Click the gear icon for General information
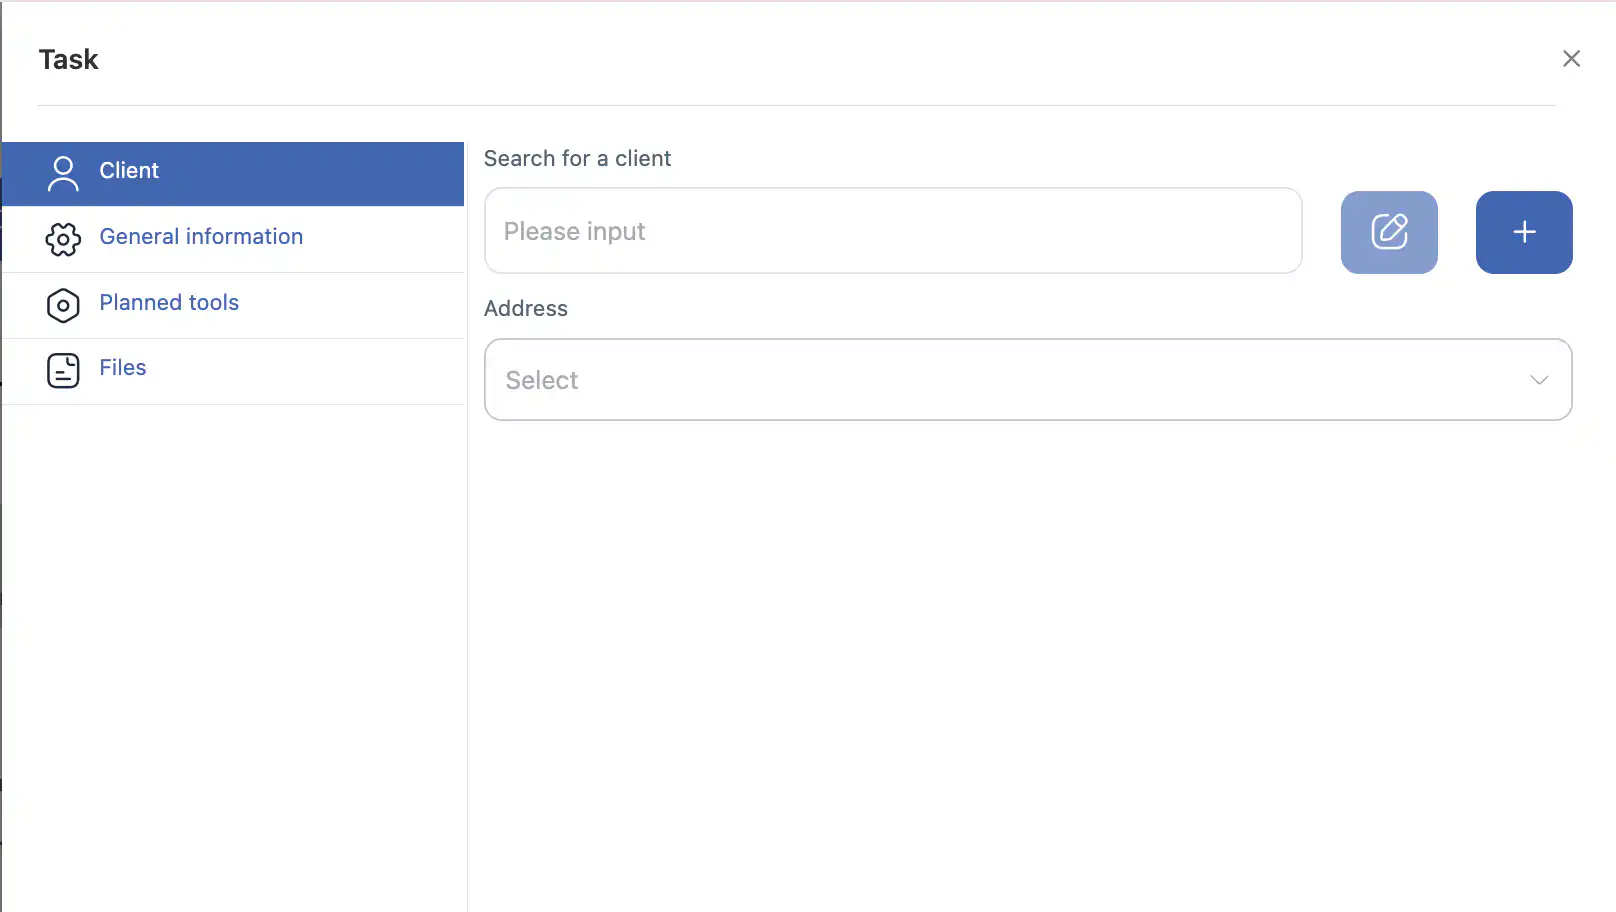1616x912 pixels. coord(63,239)
